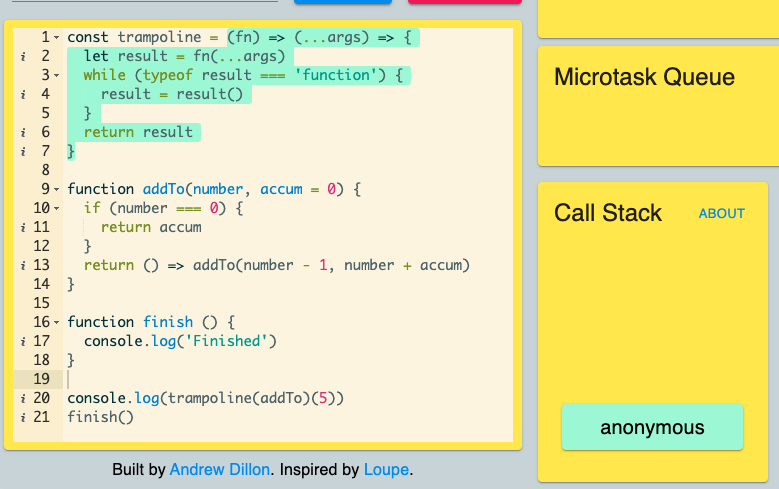The height and width of the screenshot is (489, 779).
Task: Open the Andrew Dillon link
Action: [220, 470]
